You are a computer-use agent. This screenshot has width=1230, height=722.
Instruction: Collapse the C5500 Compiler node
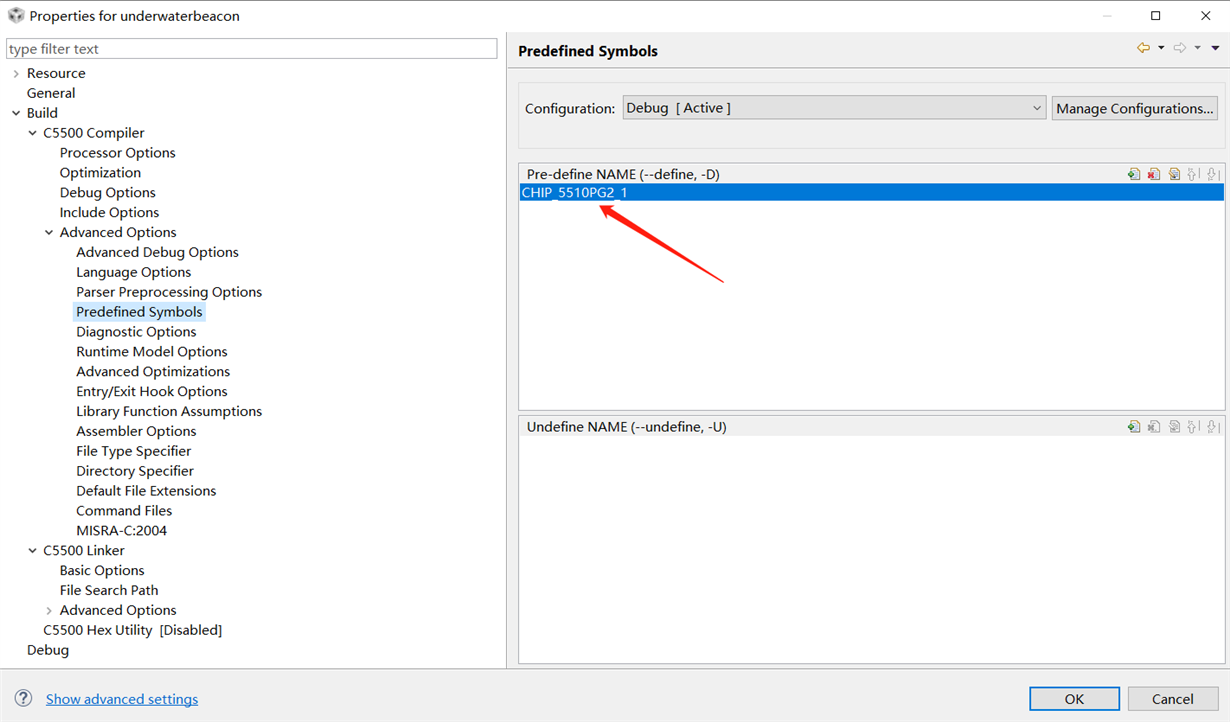coord(33,133)
